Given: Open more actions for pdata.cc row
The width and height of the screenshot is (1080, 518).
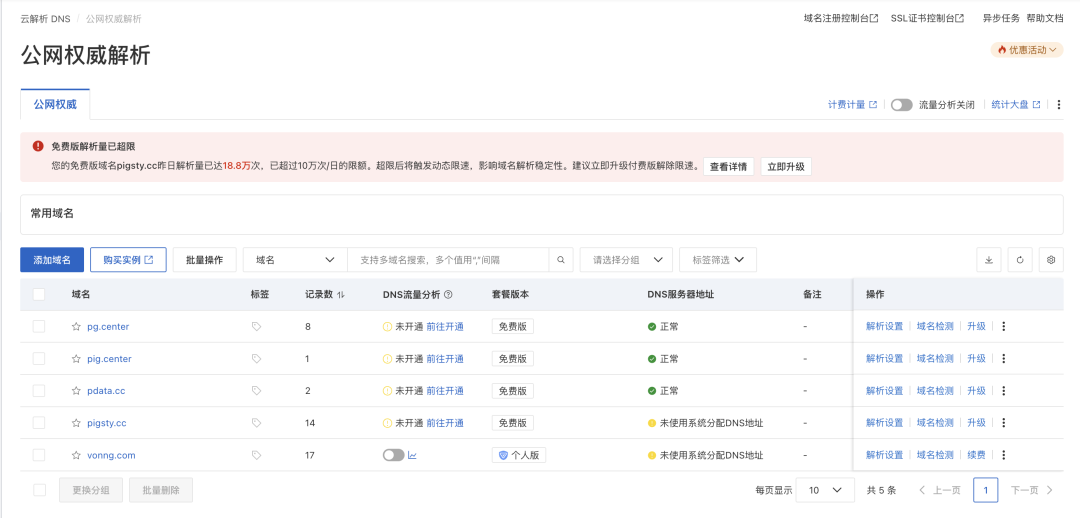Looking at the screenshot, I should pyautogui.click(x=1004, y=391).
